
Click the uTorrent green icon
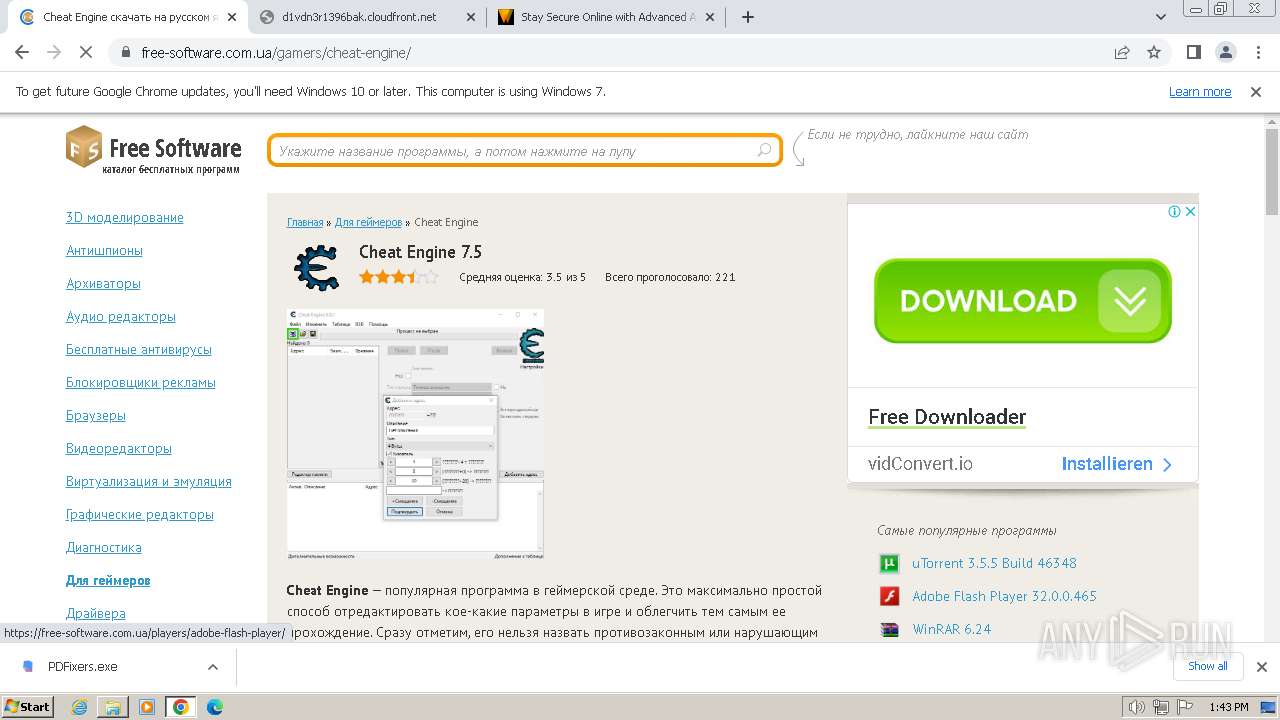[889, 563]
